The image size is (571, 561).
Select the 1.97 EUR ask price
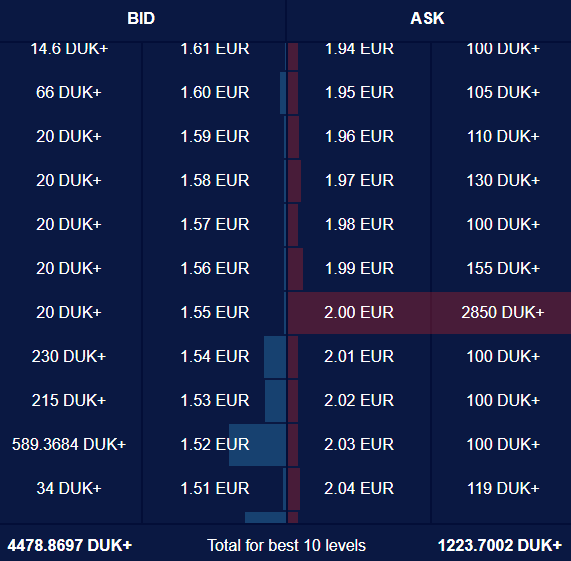pyautogui.click(x=359, y=181)
